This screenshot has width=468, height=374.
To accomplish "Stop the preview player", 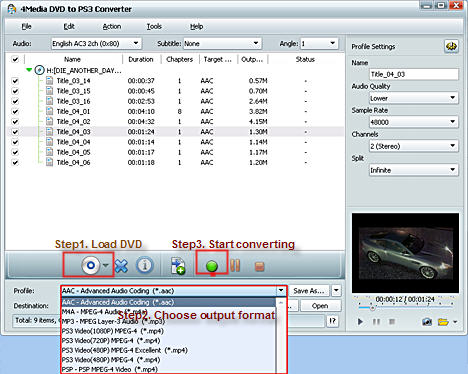I will 392,322.
